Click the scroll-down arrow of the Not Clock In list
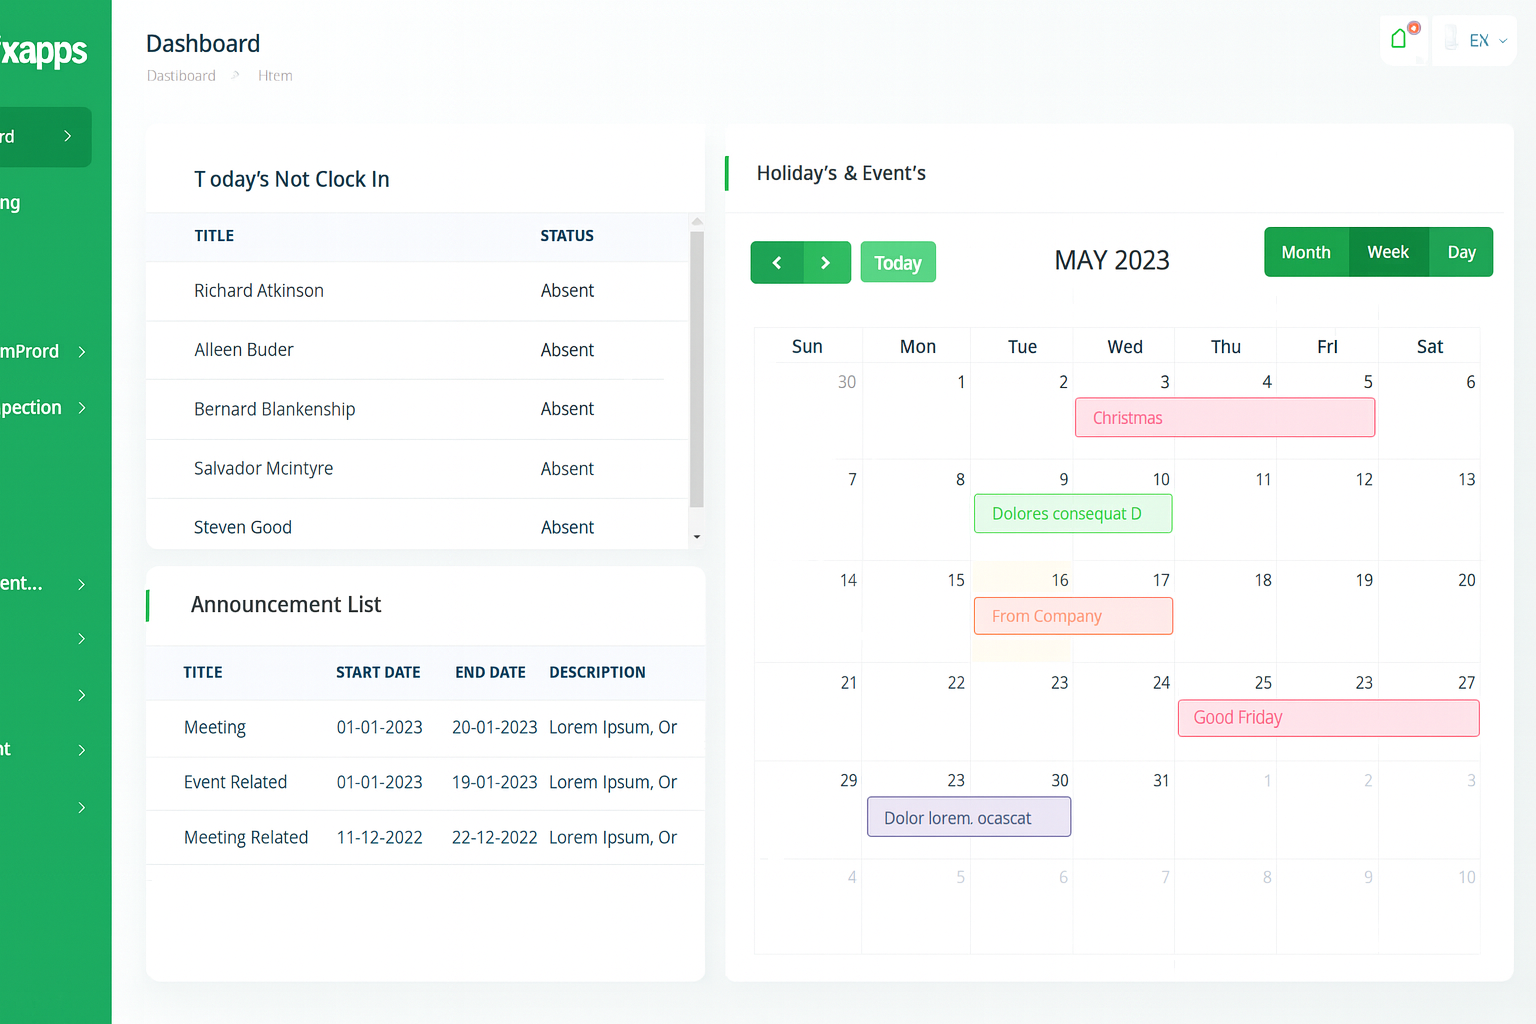1536x1024 pixels. (x=697, y=537)
